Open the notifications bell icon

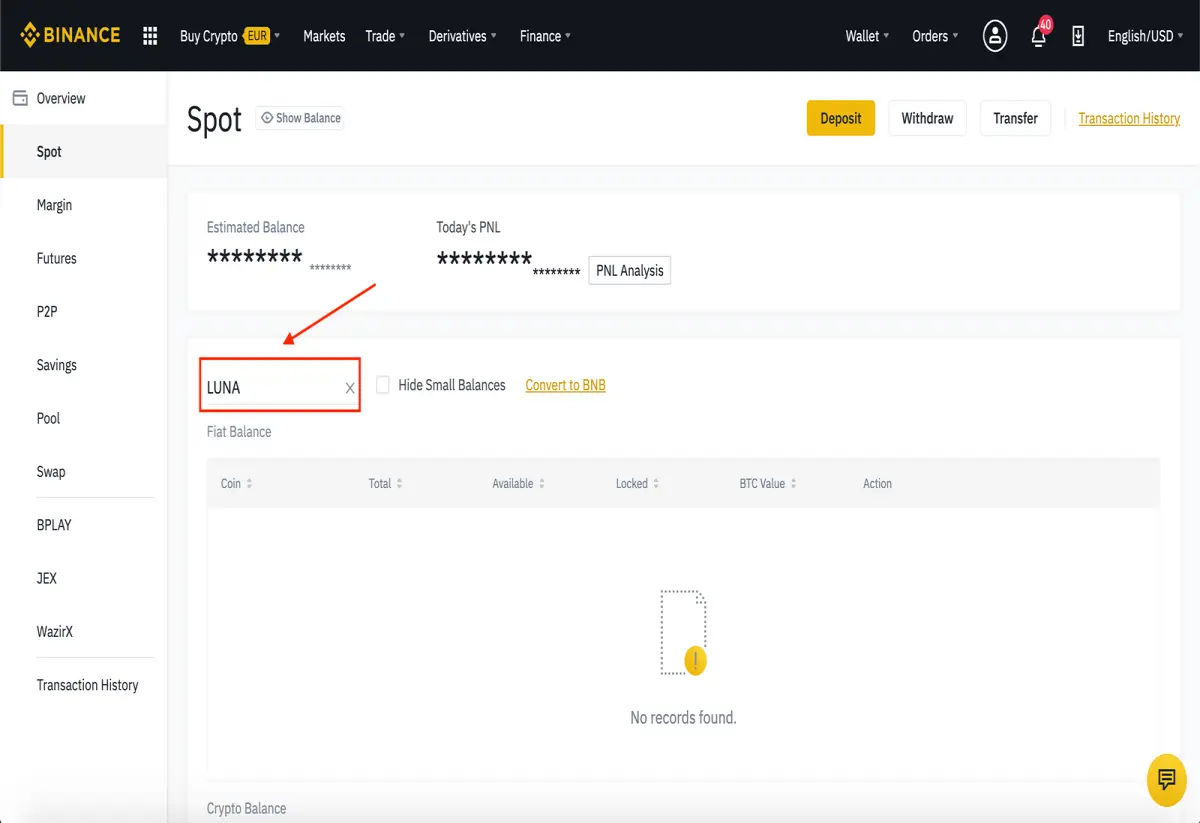(1039, 35)
